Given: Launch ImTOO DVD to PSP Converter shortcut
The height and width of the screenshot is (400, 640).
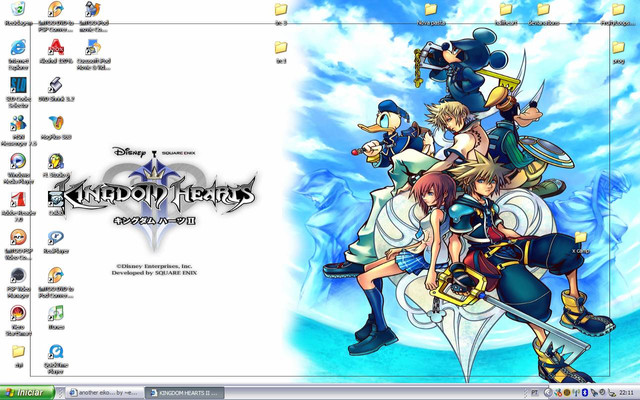Looking at the screenshot, I should 56,10.
